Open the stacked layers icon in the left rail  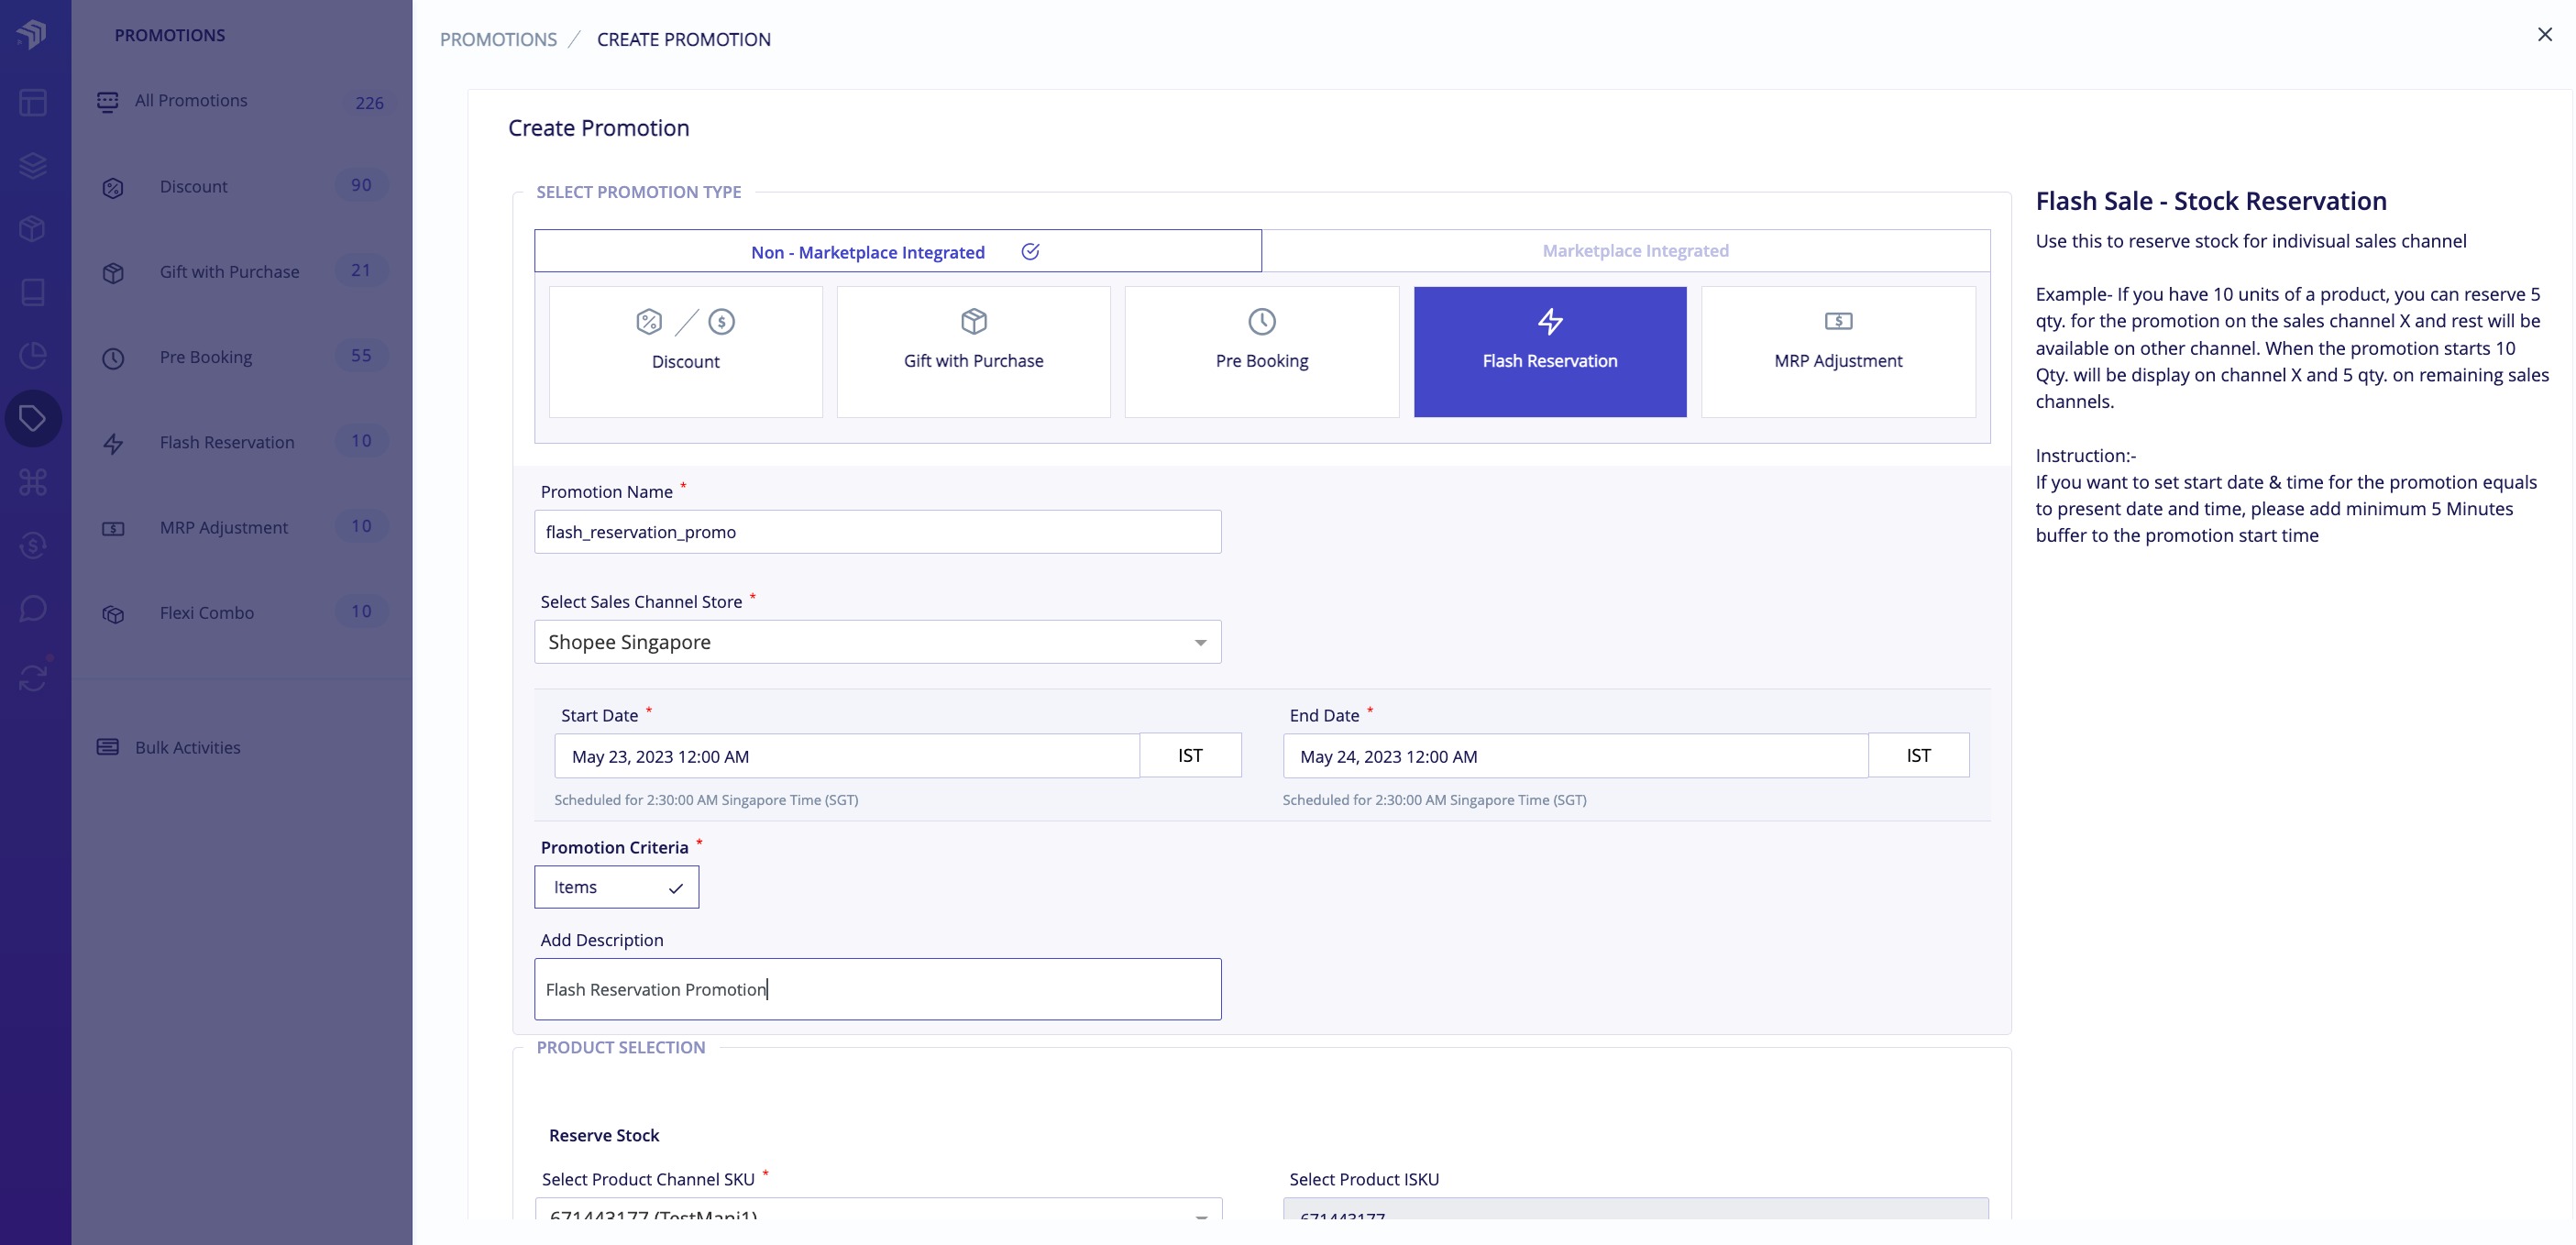click(x=33, y=165)
